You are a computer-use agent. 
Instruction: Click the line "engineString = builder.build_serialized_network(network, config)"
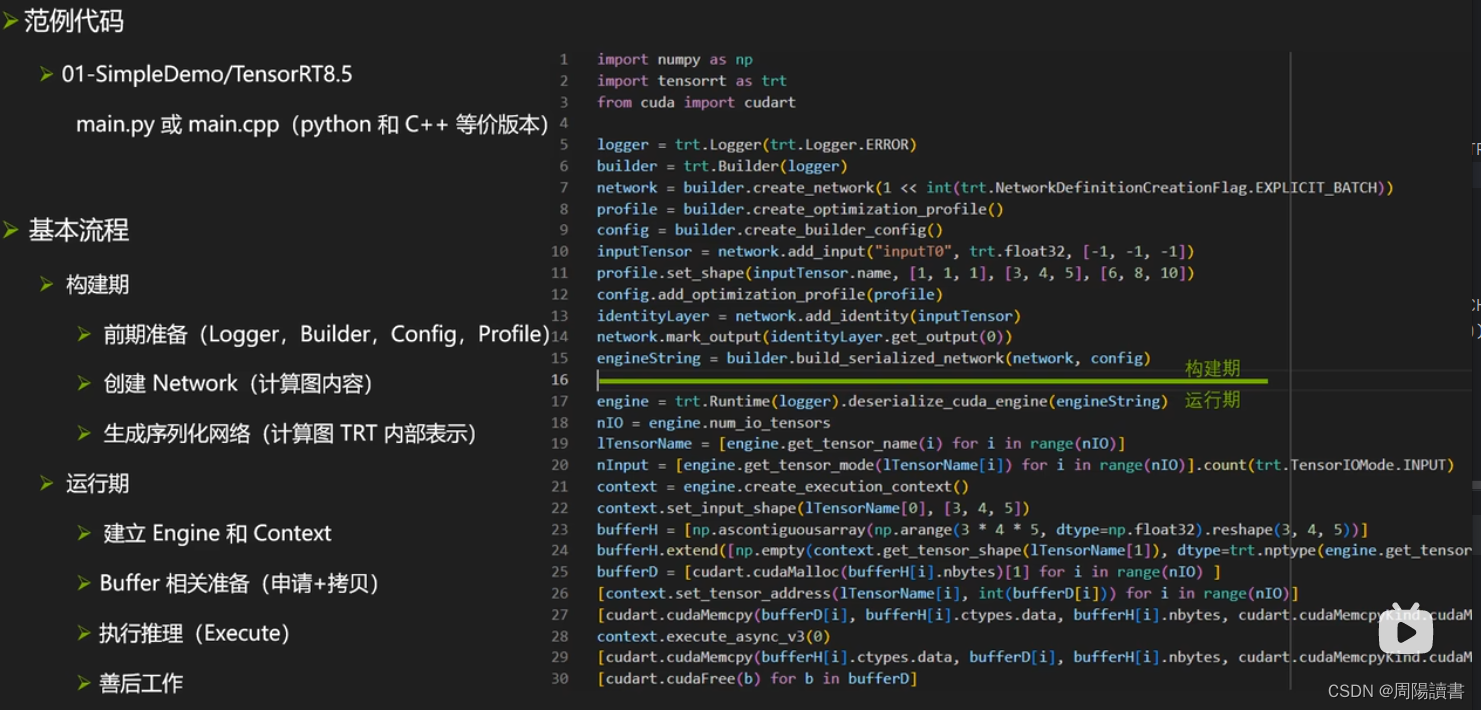pos(874,358)
